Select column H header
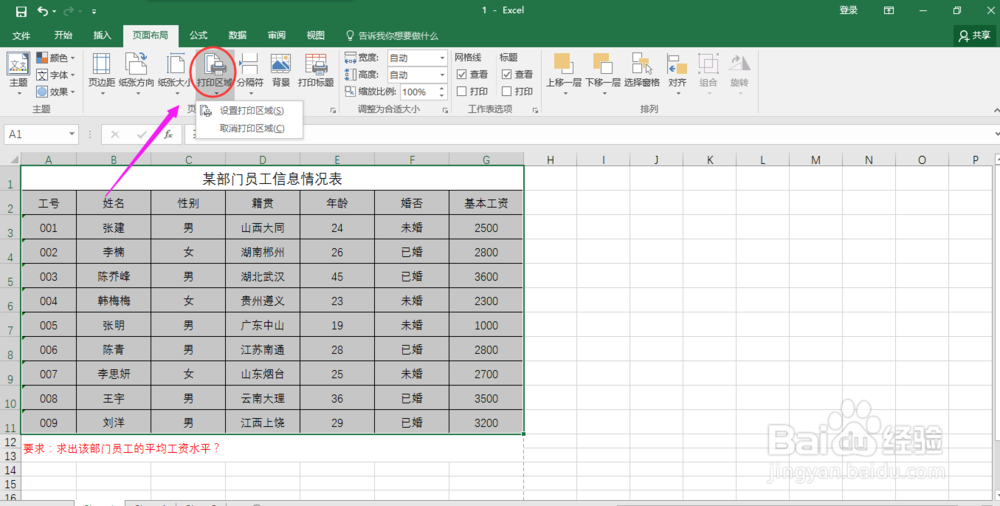 pos(550,160)
